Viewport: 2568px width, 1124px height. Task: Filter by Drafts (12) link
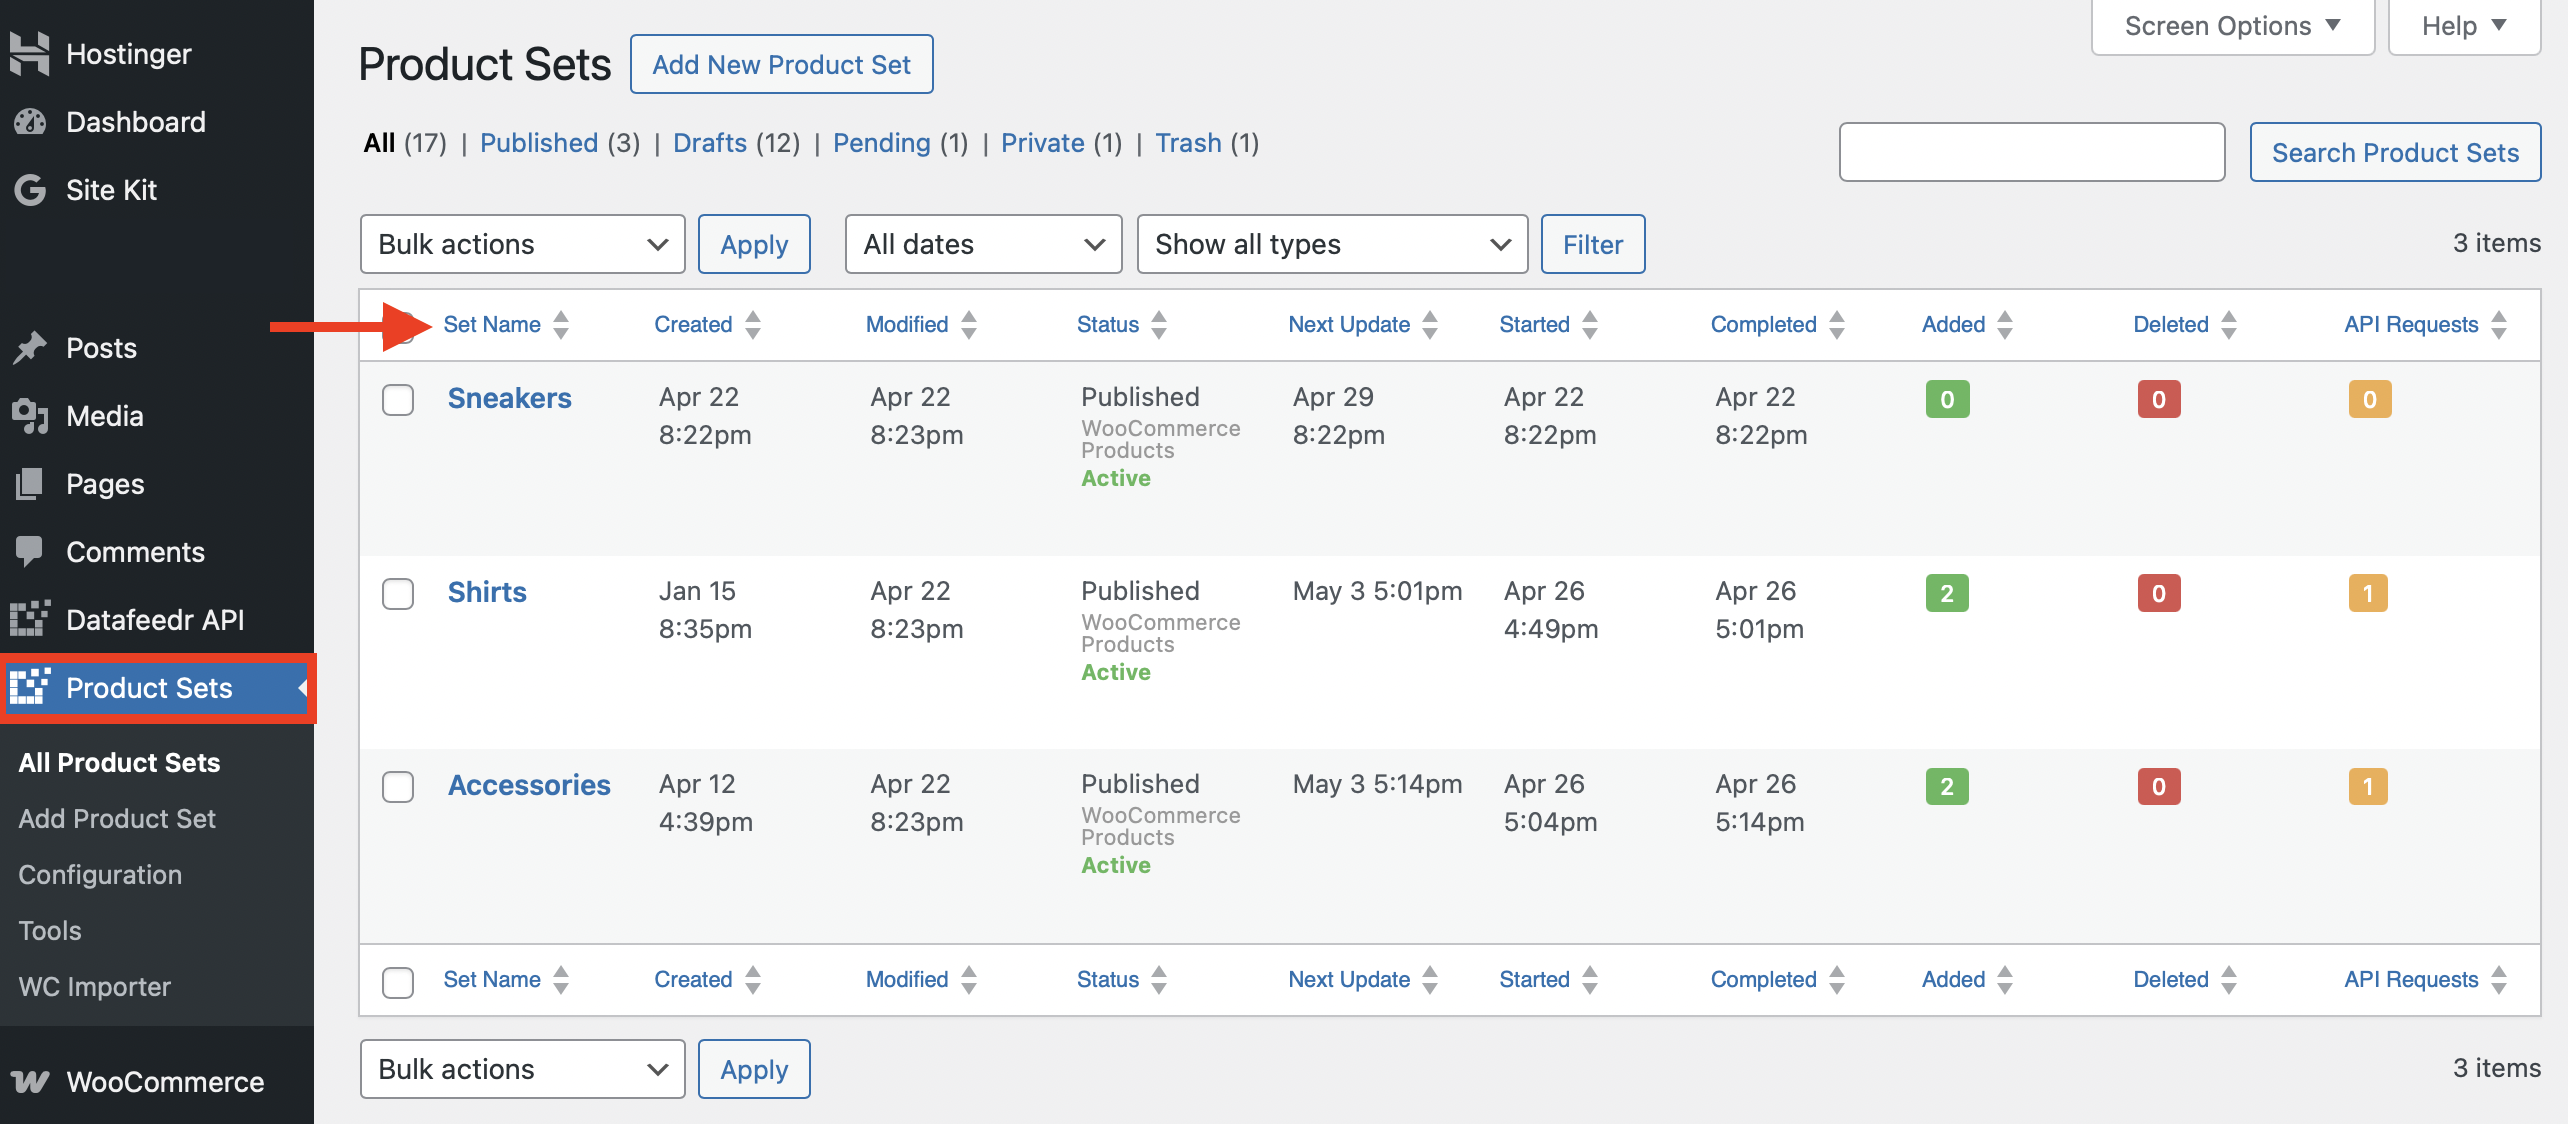pos(736,143)
